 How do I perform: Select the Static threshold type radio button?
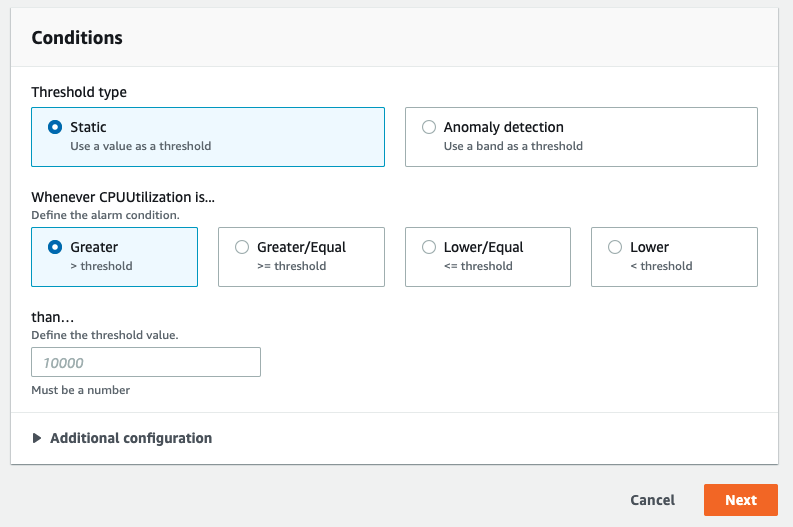tap(55, 128)
